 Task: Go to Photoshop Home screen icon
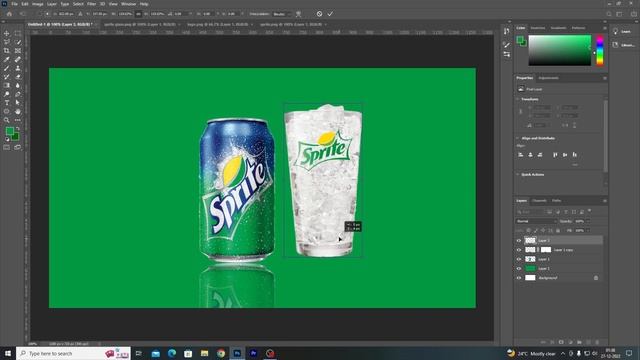9,14
